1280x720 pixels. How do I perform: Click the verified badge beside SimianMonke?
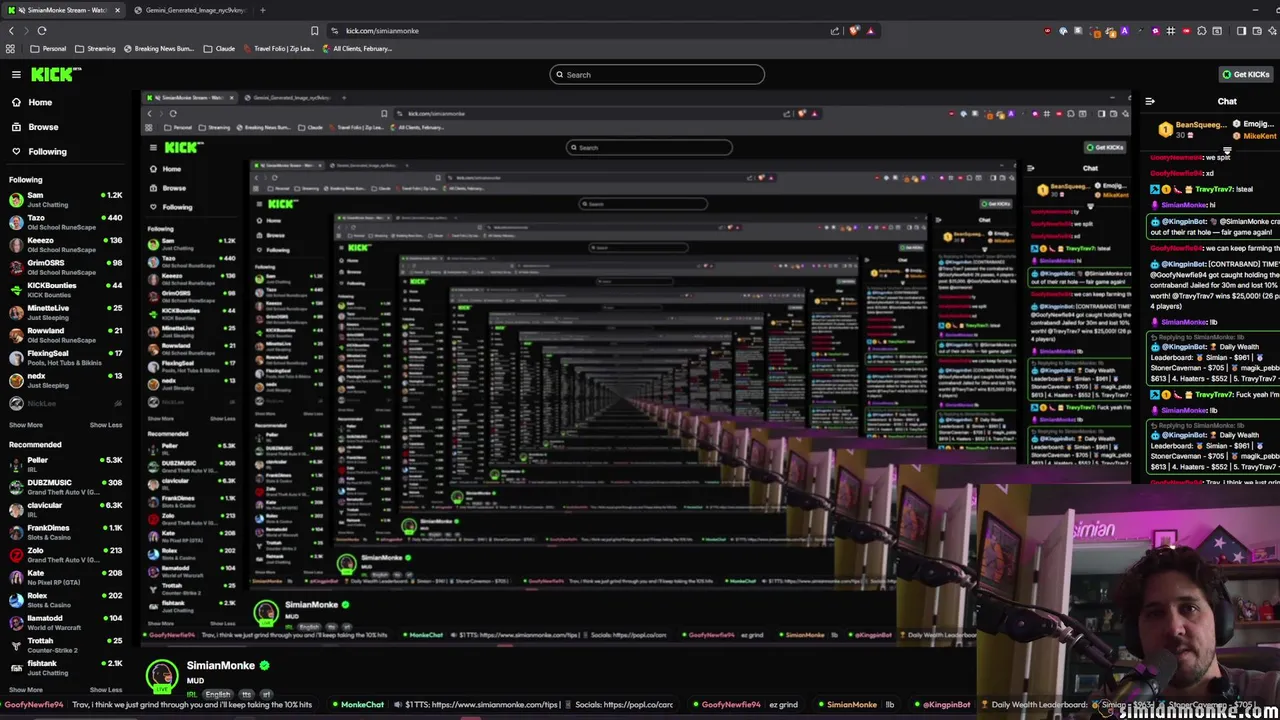[264, 666]
